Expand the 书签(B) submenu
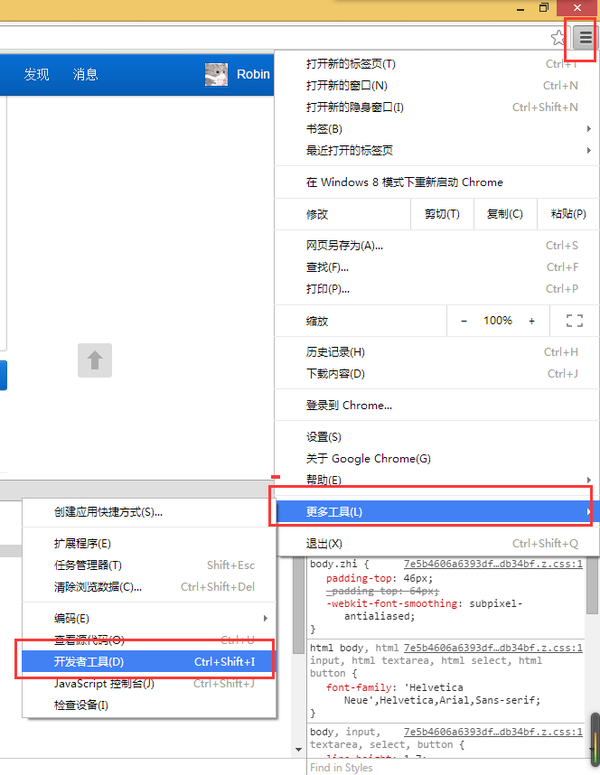The width and height of the screenshot is (600, 775). 437,129
